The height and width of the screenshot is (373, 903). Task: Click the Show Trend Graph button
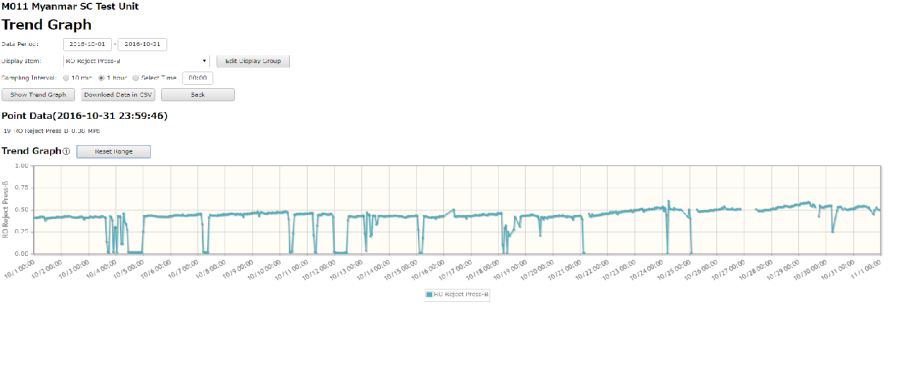pyautogui.click(x=39, y=94)
